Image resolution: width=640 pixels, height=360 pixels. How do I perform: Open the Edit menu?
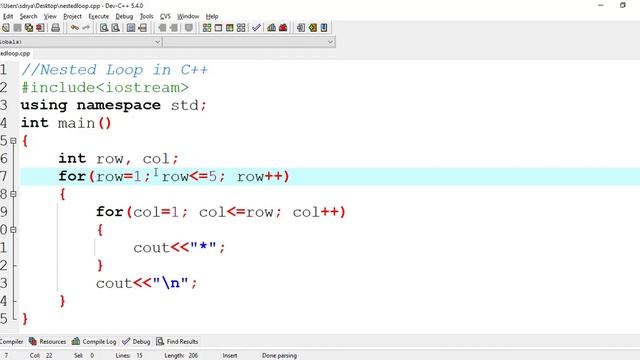8,16
